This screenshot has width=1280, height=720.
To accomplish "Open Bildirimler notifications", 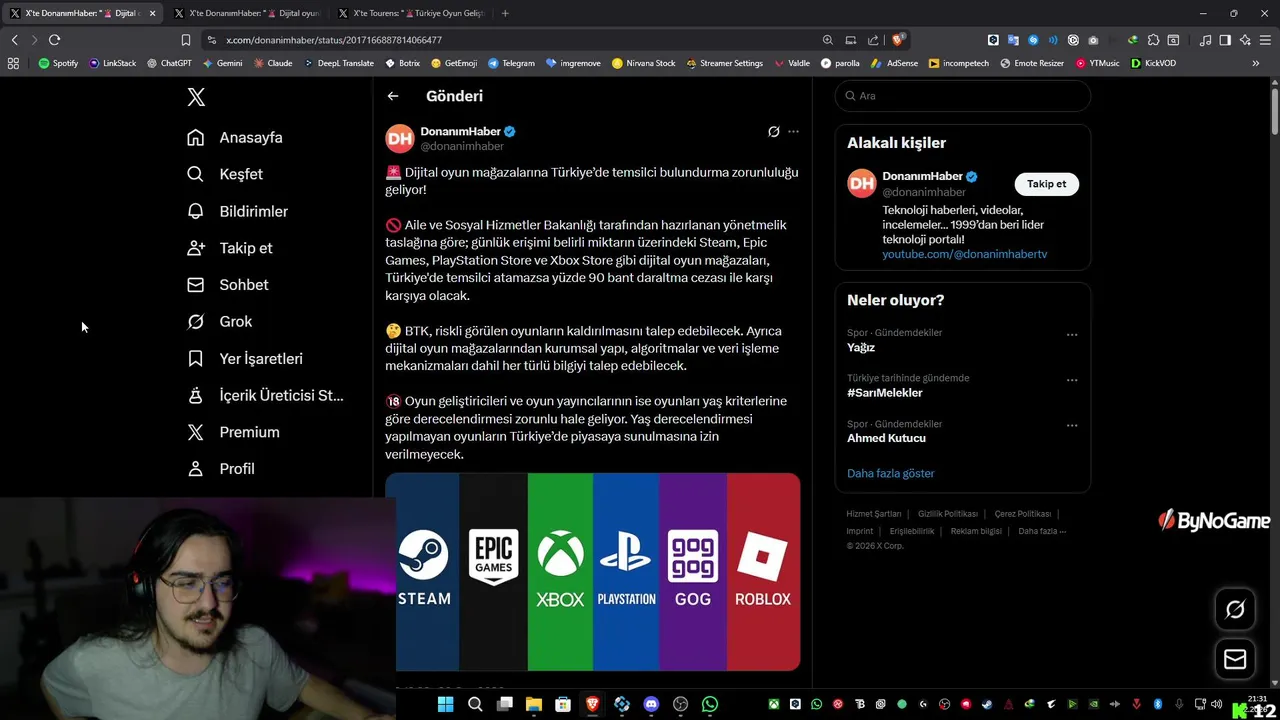I will click(237, 211).
